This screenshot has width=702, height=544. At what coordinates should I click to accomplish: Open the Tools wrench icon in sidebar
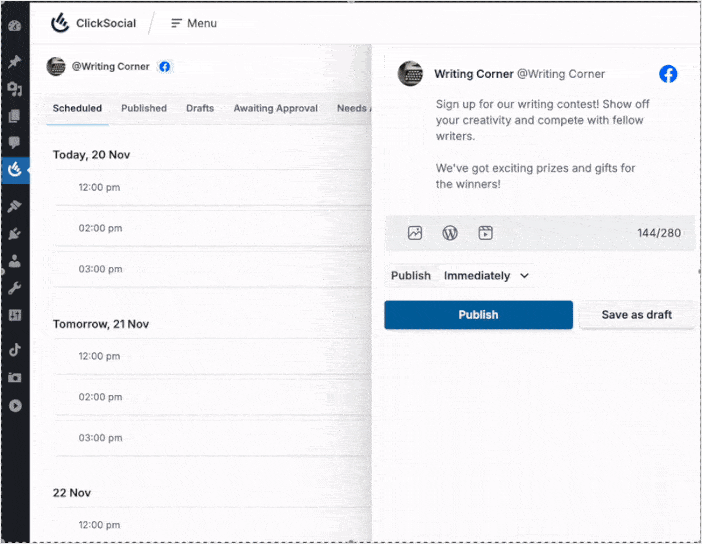15,288
